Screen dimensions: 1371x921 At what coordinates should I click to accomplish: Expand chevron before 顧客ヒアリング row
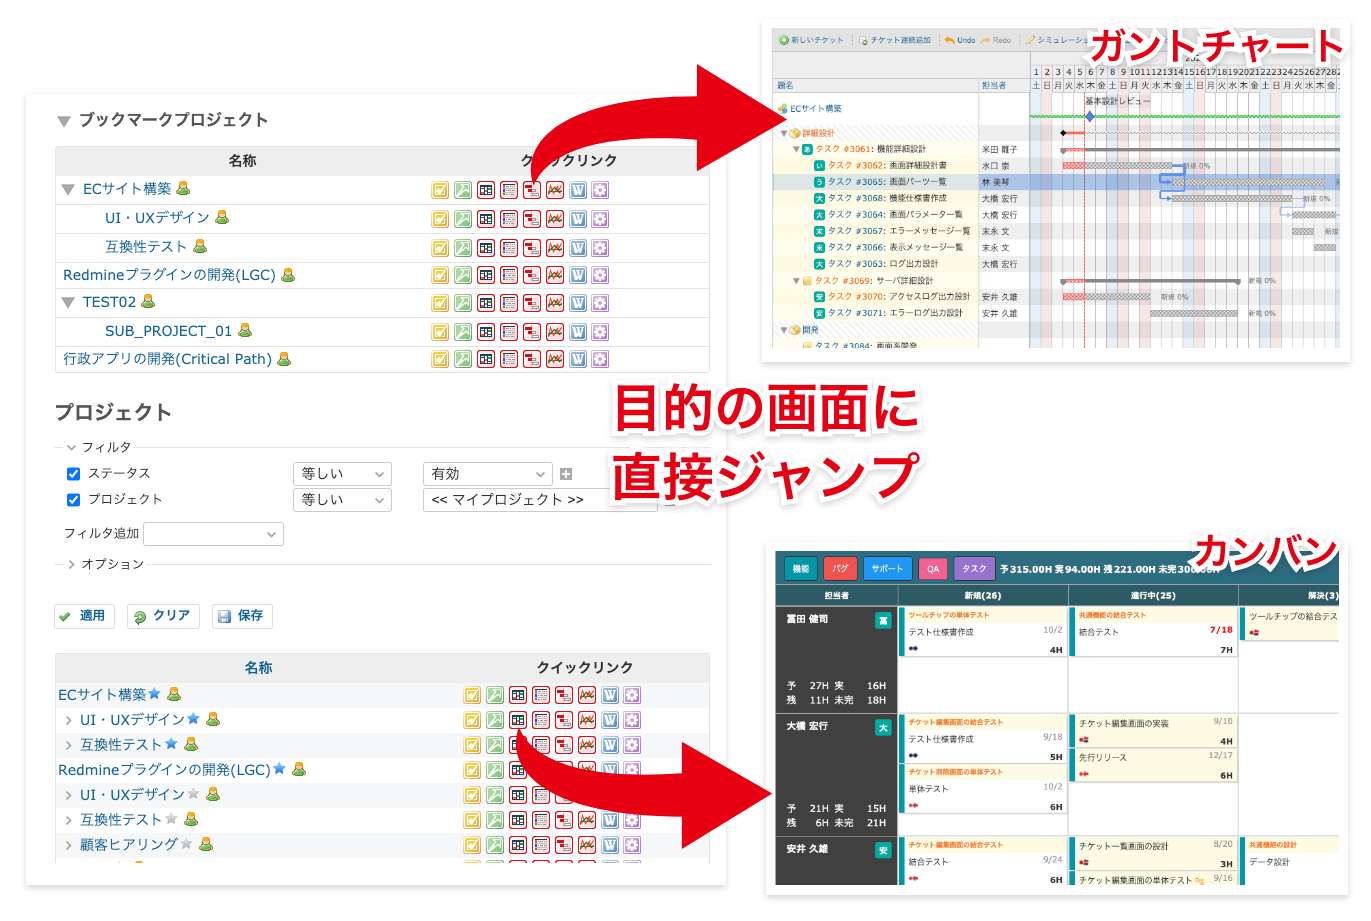[x=68, y=845]
